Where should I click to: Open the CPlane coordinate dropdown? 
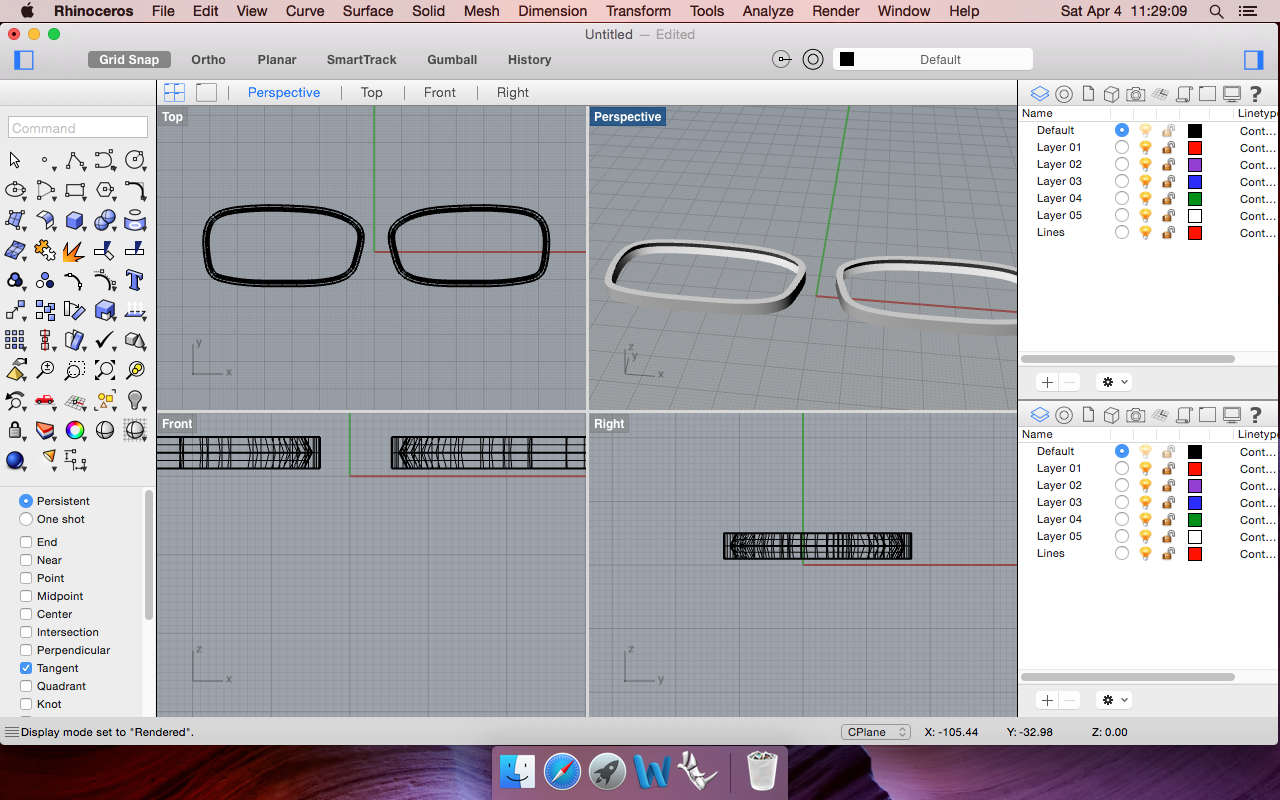click(875, 732)
